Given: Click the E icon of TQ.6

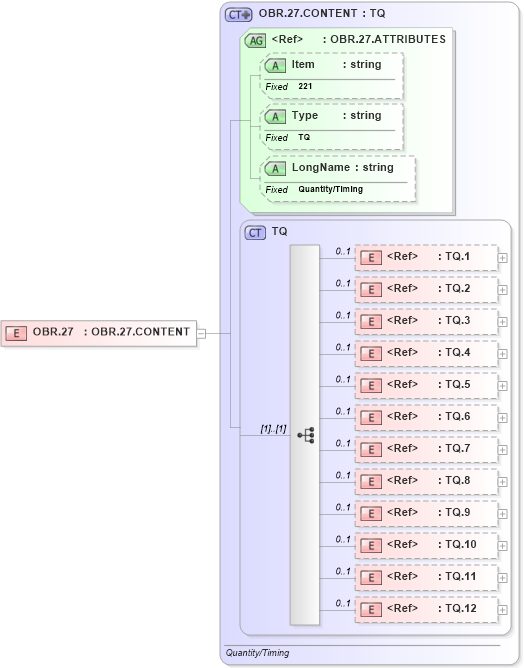Looking at the screenshot, I should [371, 418].
